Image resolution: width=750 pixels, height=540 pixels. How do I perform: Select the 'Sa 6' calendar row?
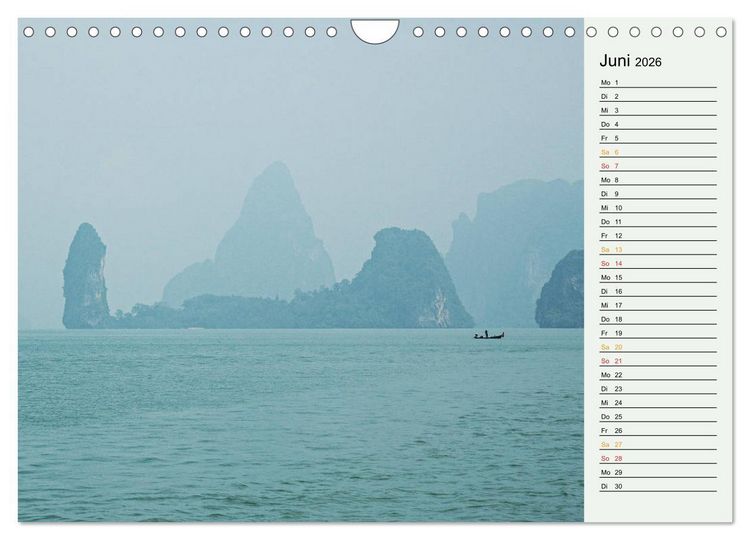(x=658, y=152)
